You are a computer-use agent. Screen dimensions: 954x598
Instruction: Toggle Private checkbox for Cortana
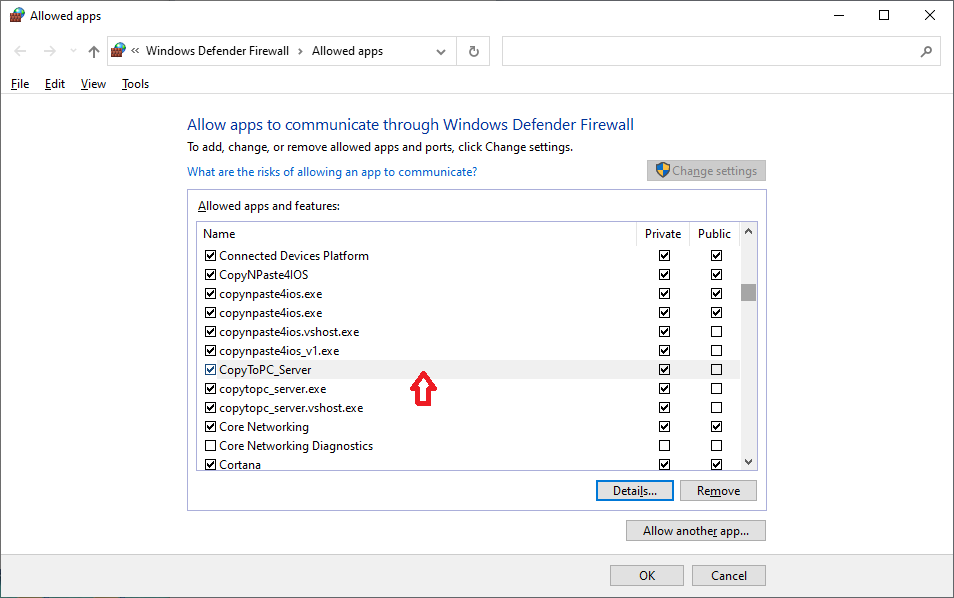tap(664, 464)
